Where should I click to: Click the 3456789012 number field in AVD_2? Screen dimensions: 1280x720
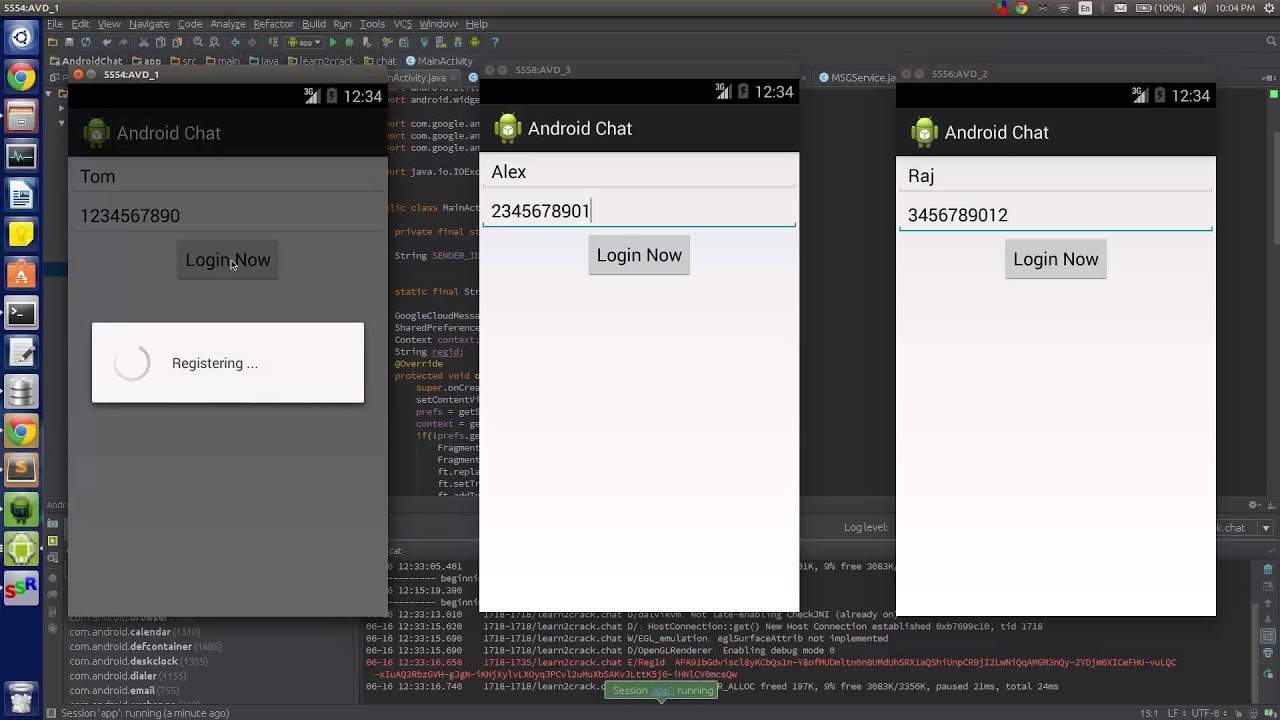pyautogui.click(x=1056, y=215)
